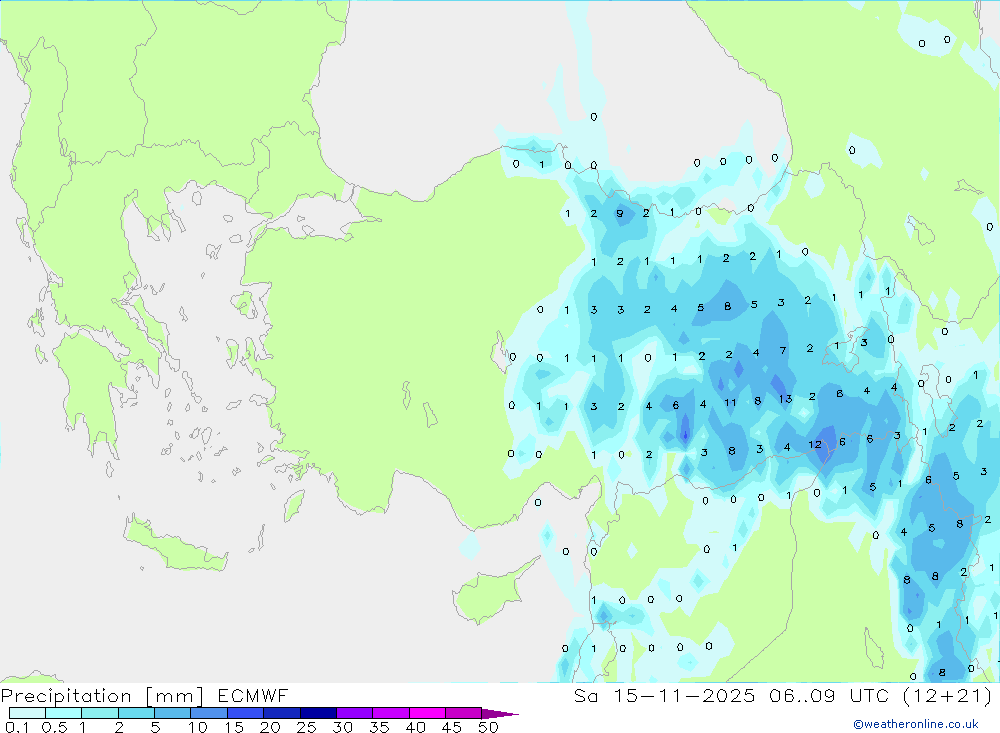
Task: Click the legend label '10'
Action: [x=198, y=727]
